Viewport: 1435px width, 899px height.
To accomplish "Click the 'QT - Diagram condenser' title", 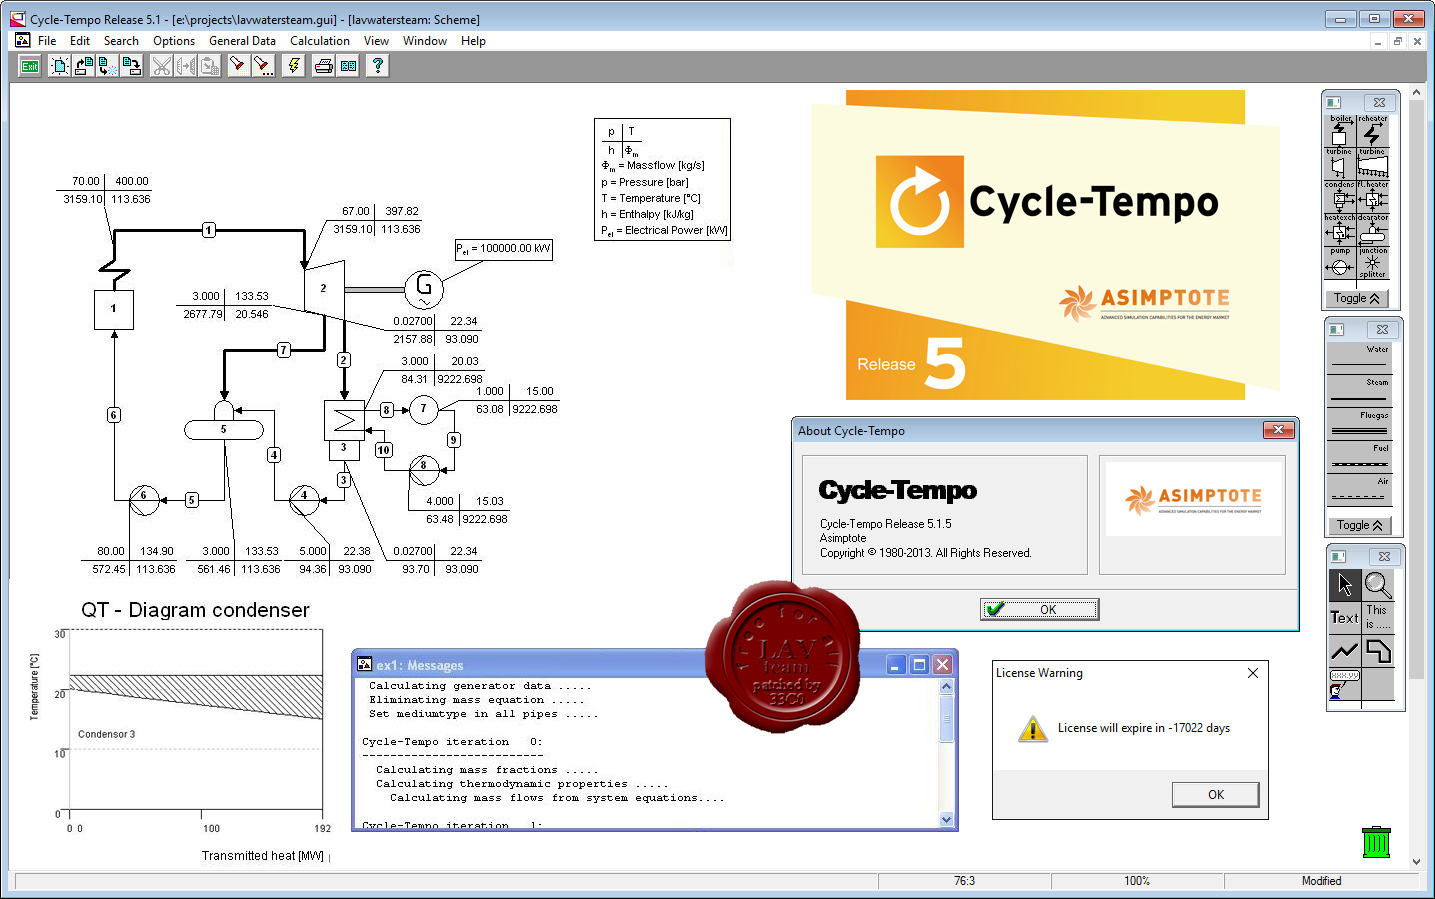I will click(x=195, y=610).
